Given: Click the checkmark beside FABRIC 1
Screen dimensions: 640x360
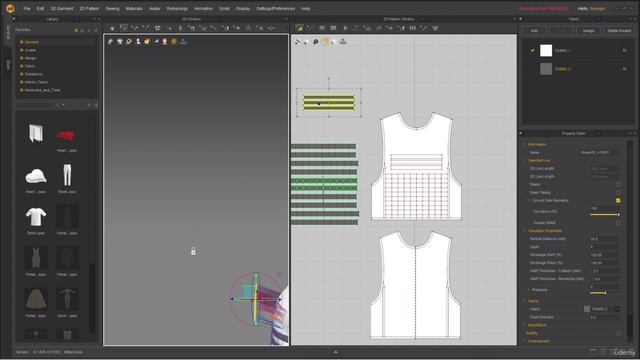Looking at the screenshot, I should coord(532,51).
